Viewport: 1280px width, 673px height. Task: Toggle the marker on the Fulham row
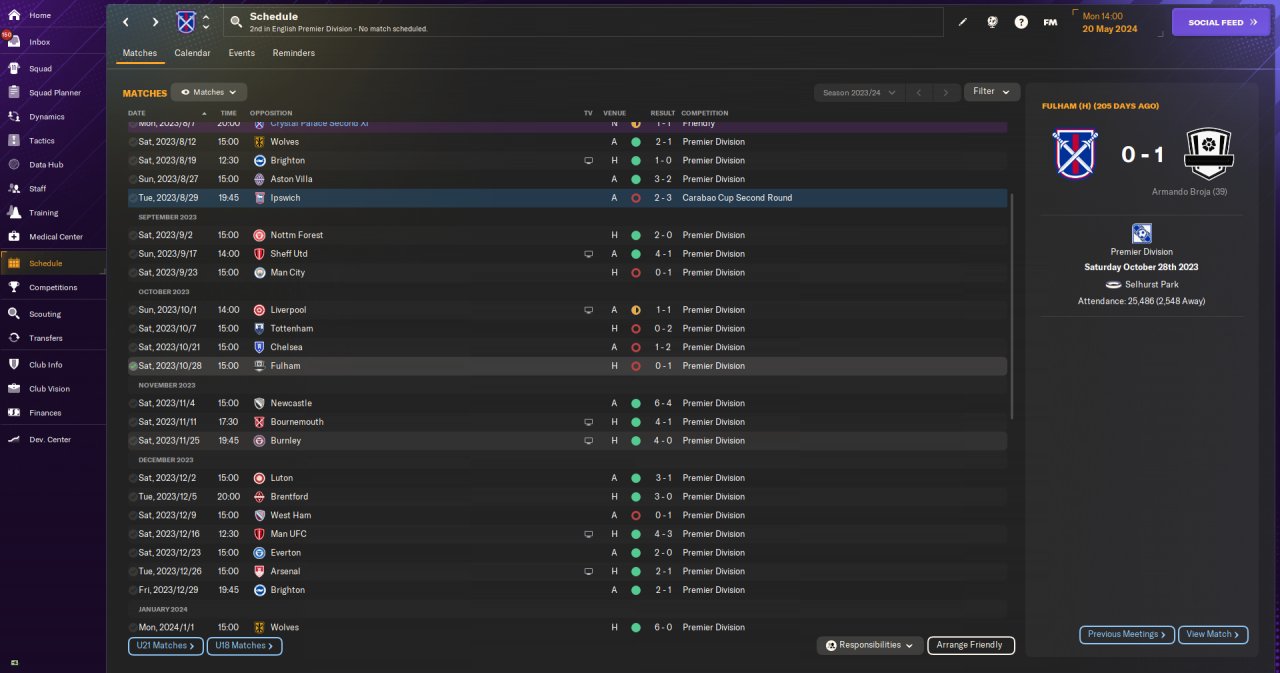pos(133,366)
